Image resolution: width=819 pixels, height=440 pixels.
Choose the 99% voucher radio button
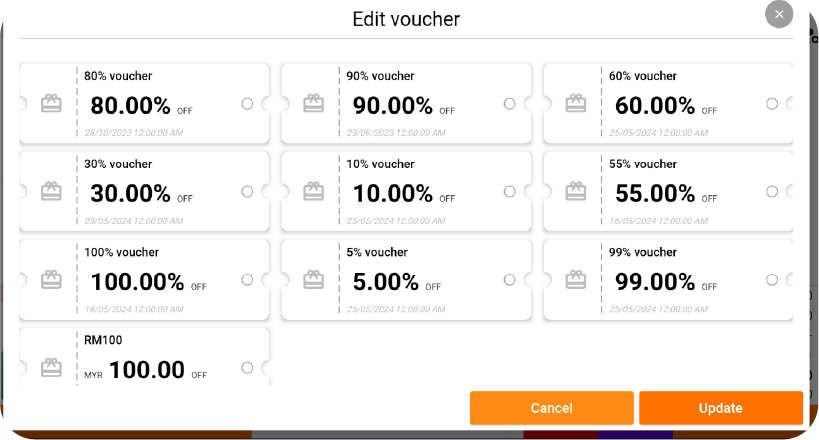point(771,280)
